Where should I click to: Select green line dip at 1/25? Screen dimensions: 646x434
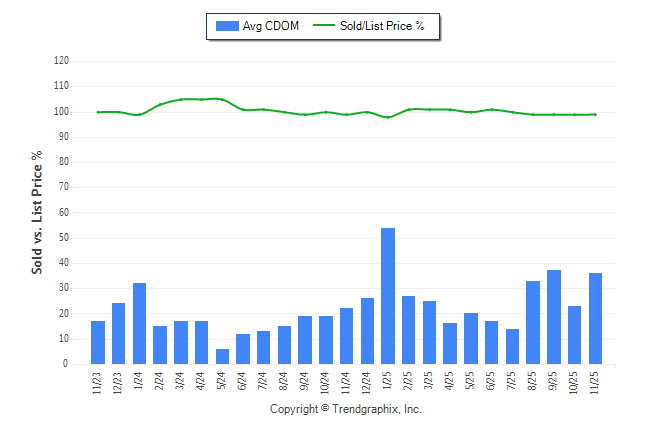click(388, 117)
